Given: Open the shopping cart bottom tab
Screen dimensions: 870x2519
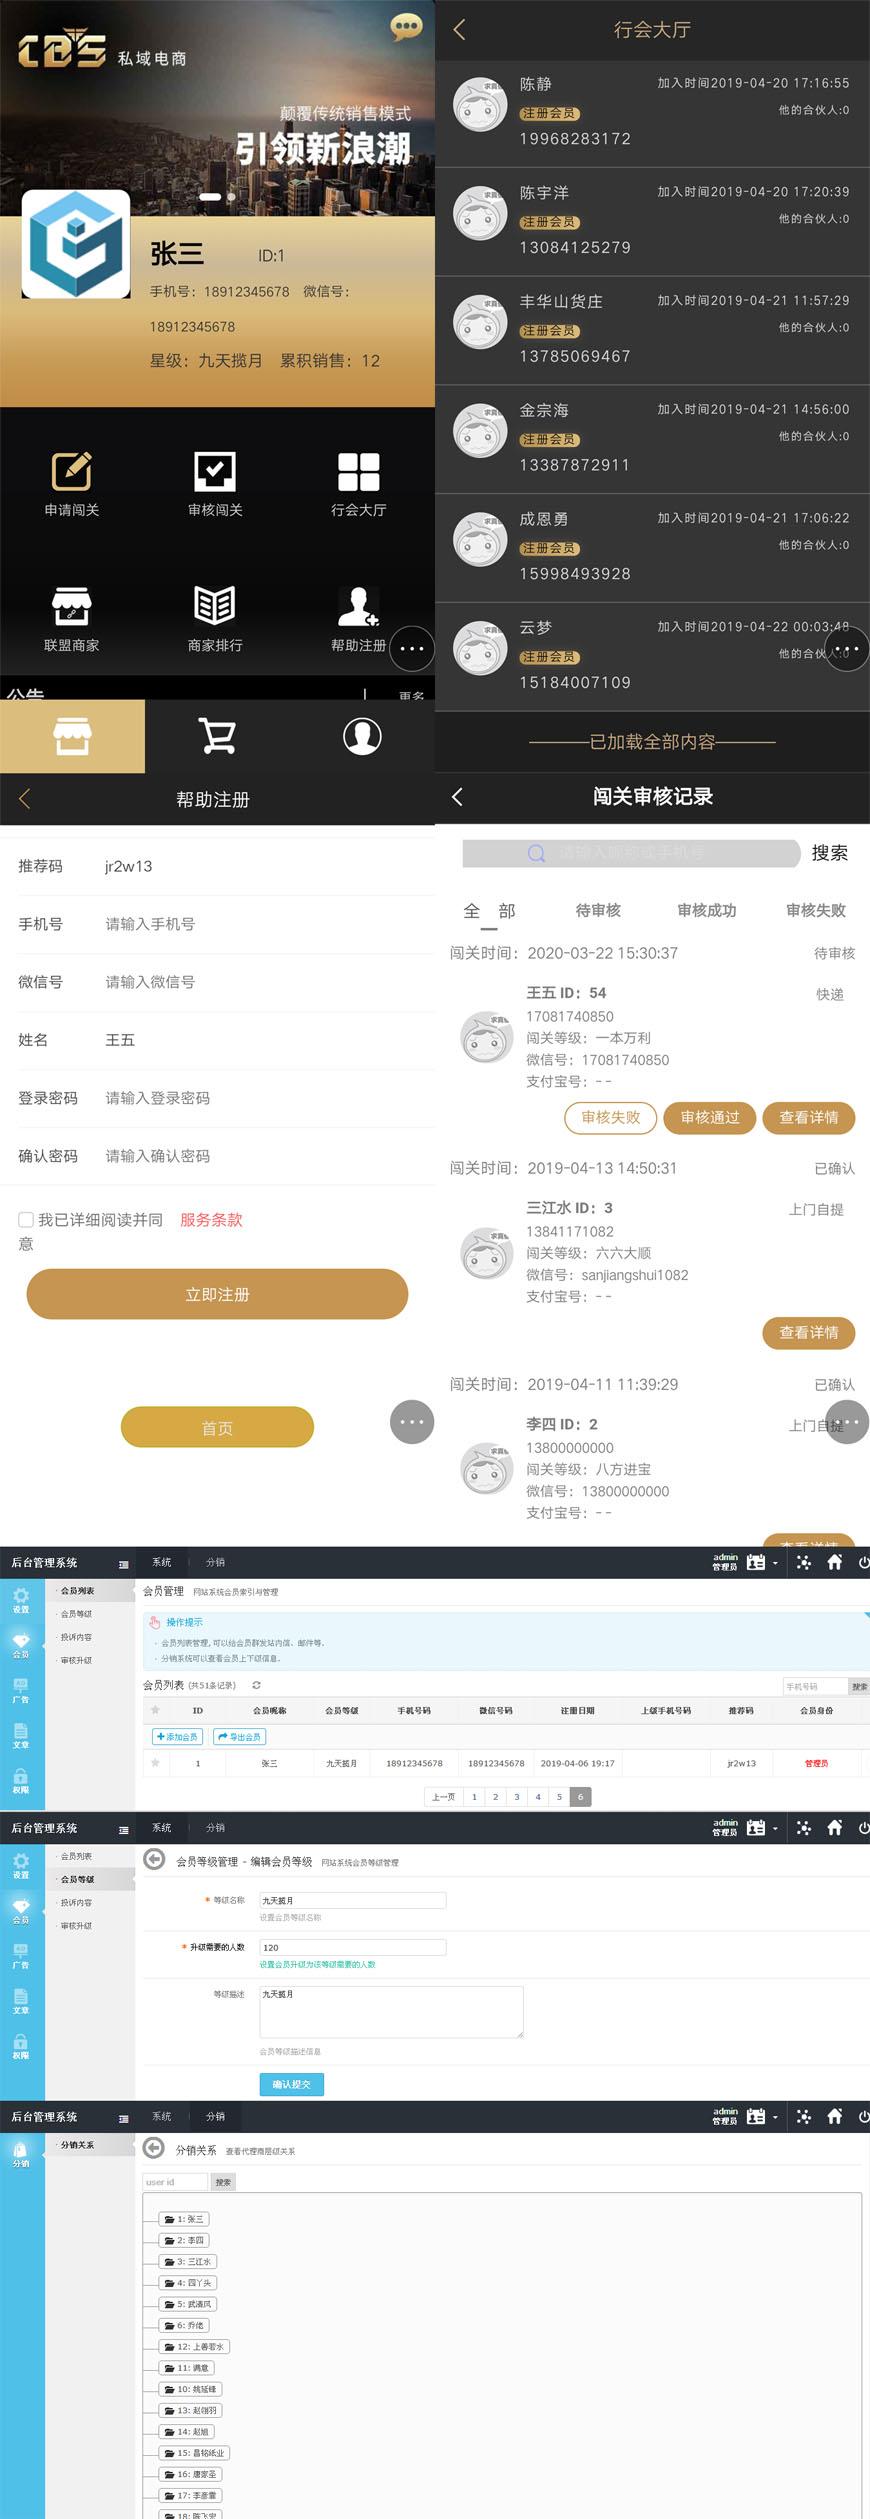Looking at the screenshot, I should coord(217,736).
